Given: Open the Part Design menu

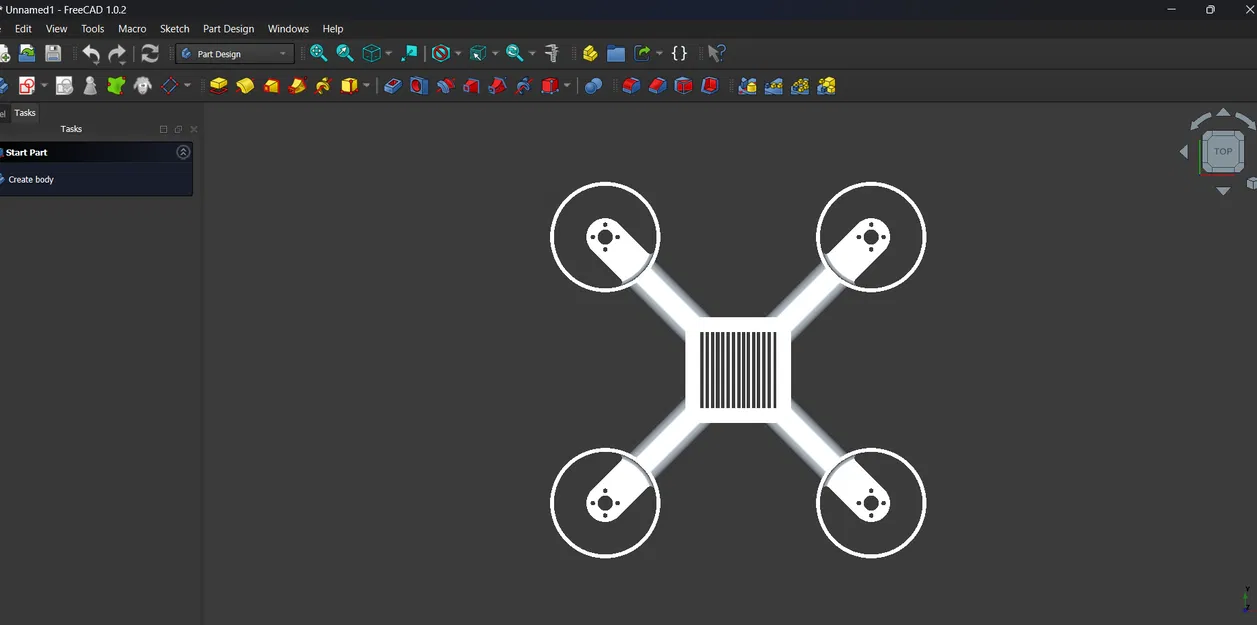Looking at the screenshot, I should 228,28.
